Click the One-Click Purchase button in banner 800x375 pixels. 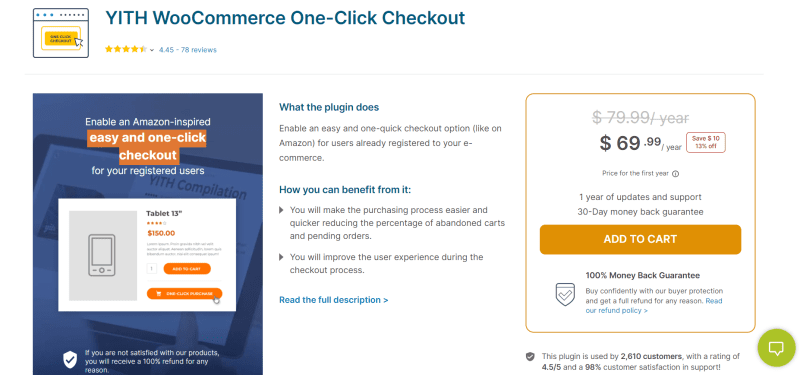click(x=184, y=294)
